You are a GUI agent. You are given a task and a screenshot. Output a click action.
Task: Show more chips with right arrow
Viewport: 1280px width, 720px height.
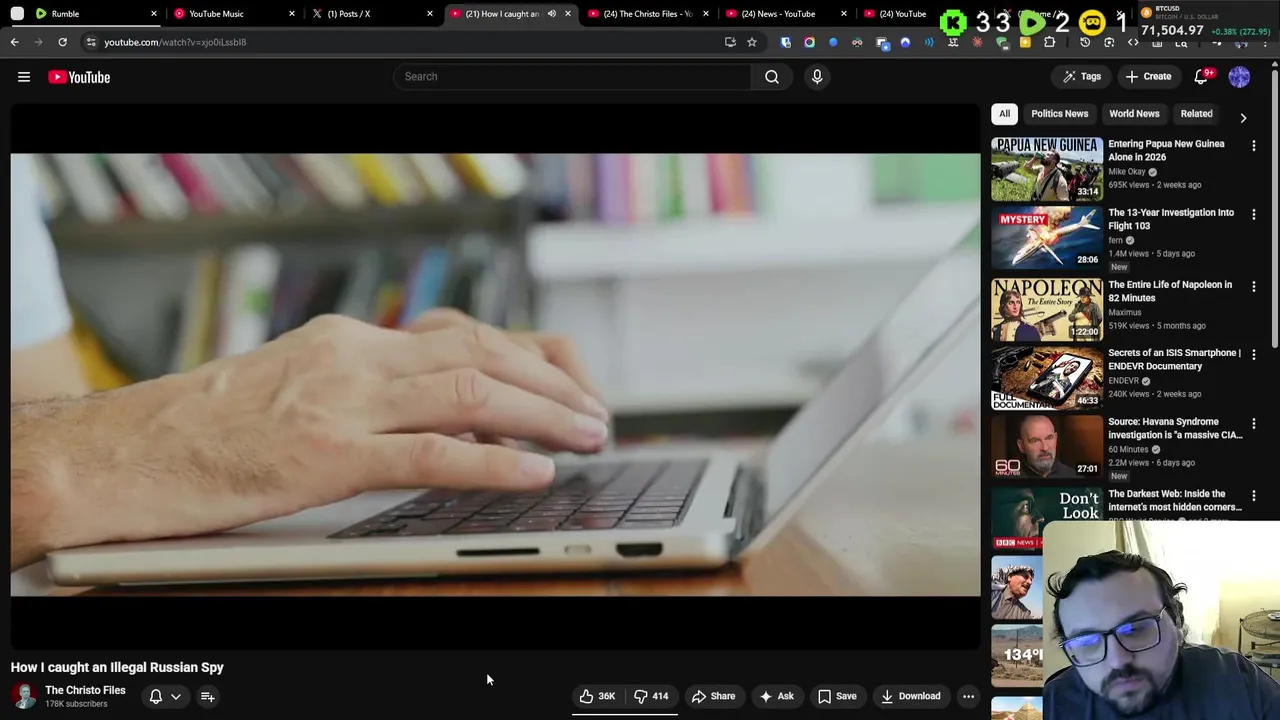[x=1243, y=117]
